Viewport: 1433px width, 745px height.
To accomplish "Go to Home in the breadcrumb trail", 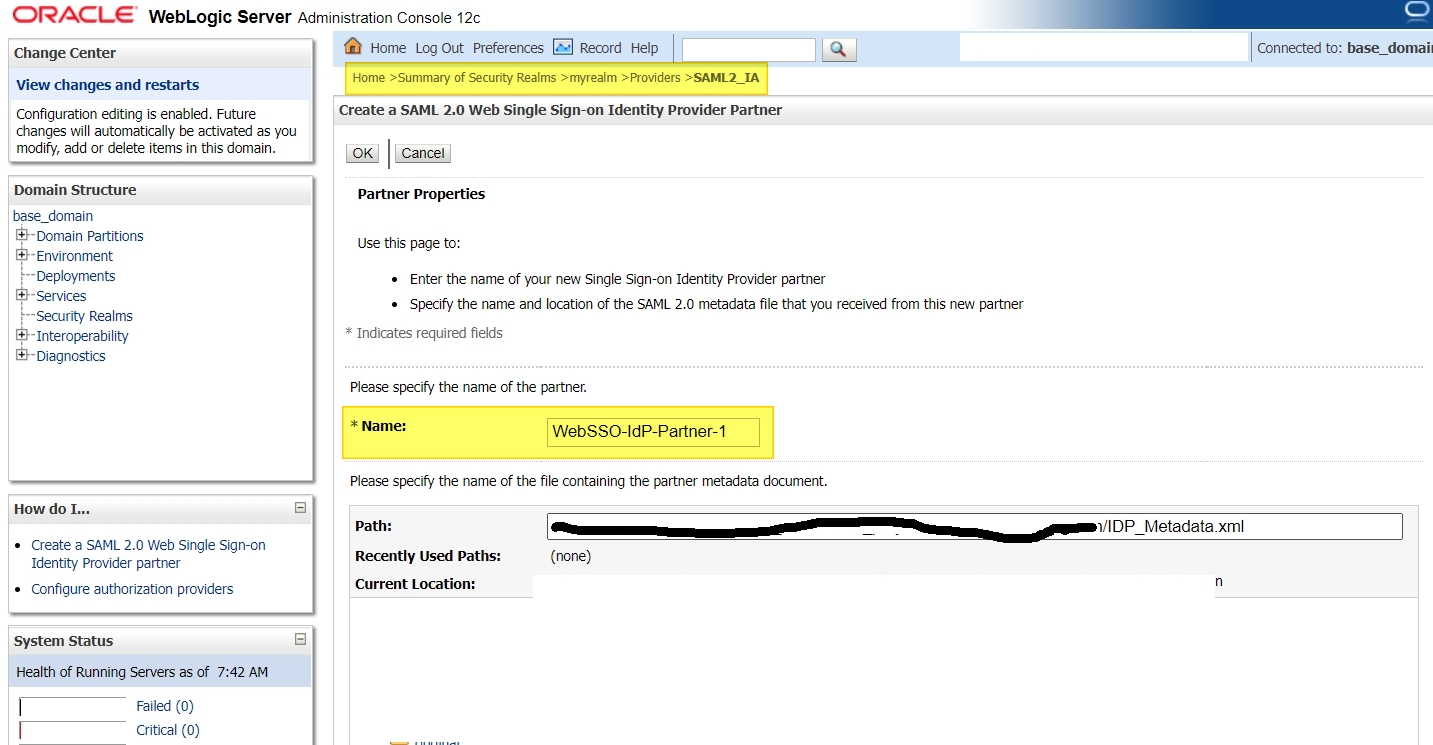I will (x=369, y=77).
